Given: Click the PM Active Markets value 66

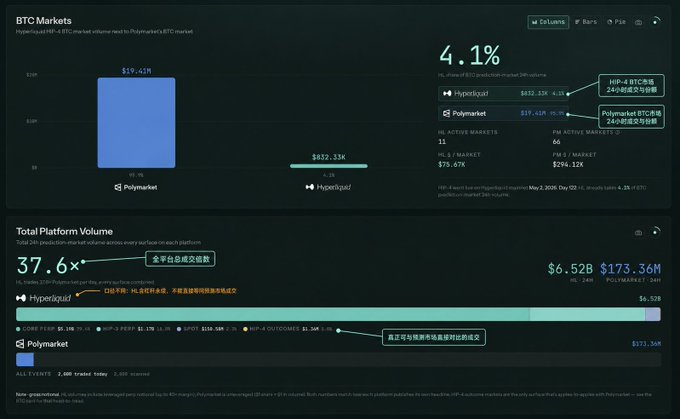Looking at the screenshot, I should tap(556, 142).
